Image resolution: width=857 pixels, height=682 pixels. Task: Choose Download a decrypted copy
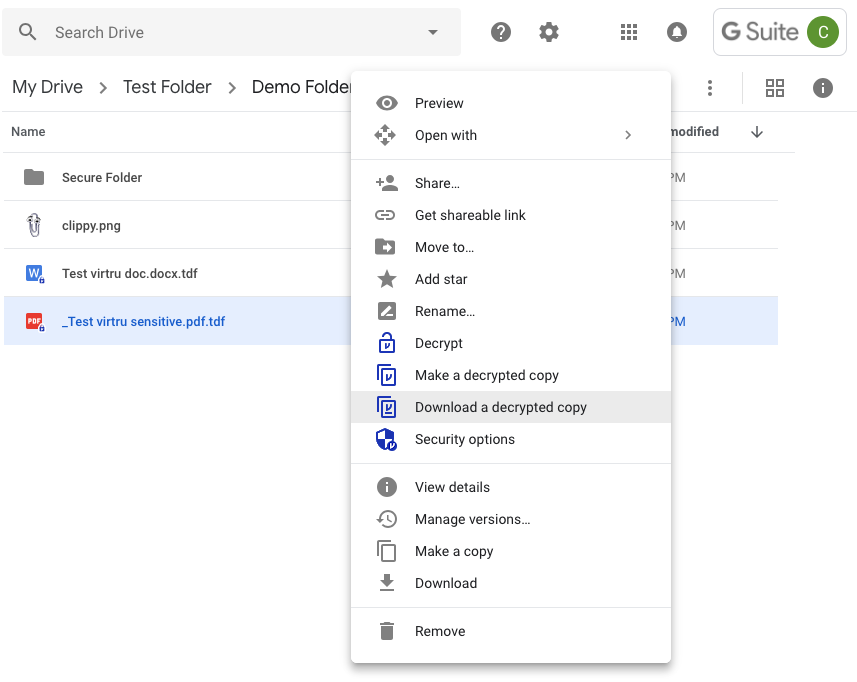510,407
